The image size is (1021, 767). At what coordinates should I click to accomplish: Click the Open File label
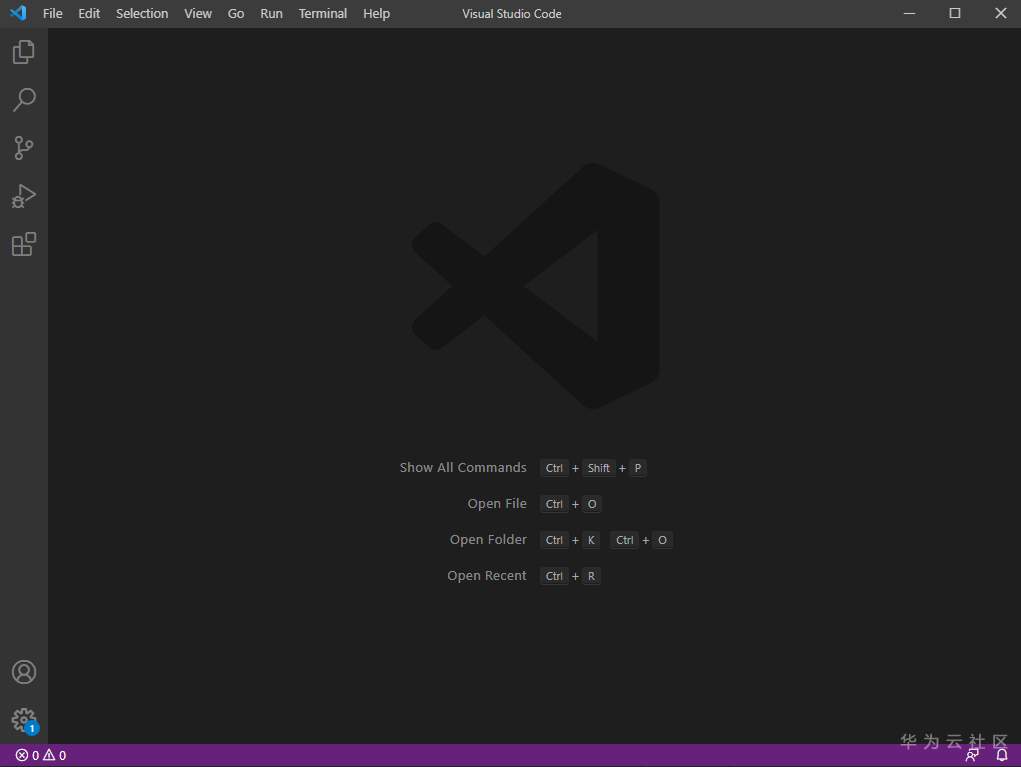point(497,503)
